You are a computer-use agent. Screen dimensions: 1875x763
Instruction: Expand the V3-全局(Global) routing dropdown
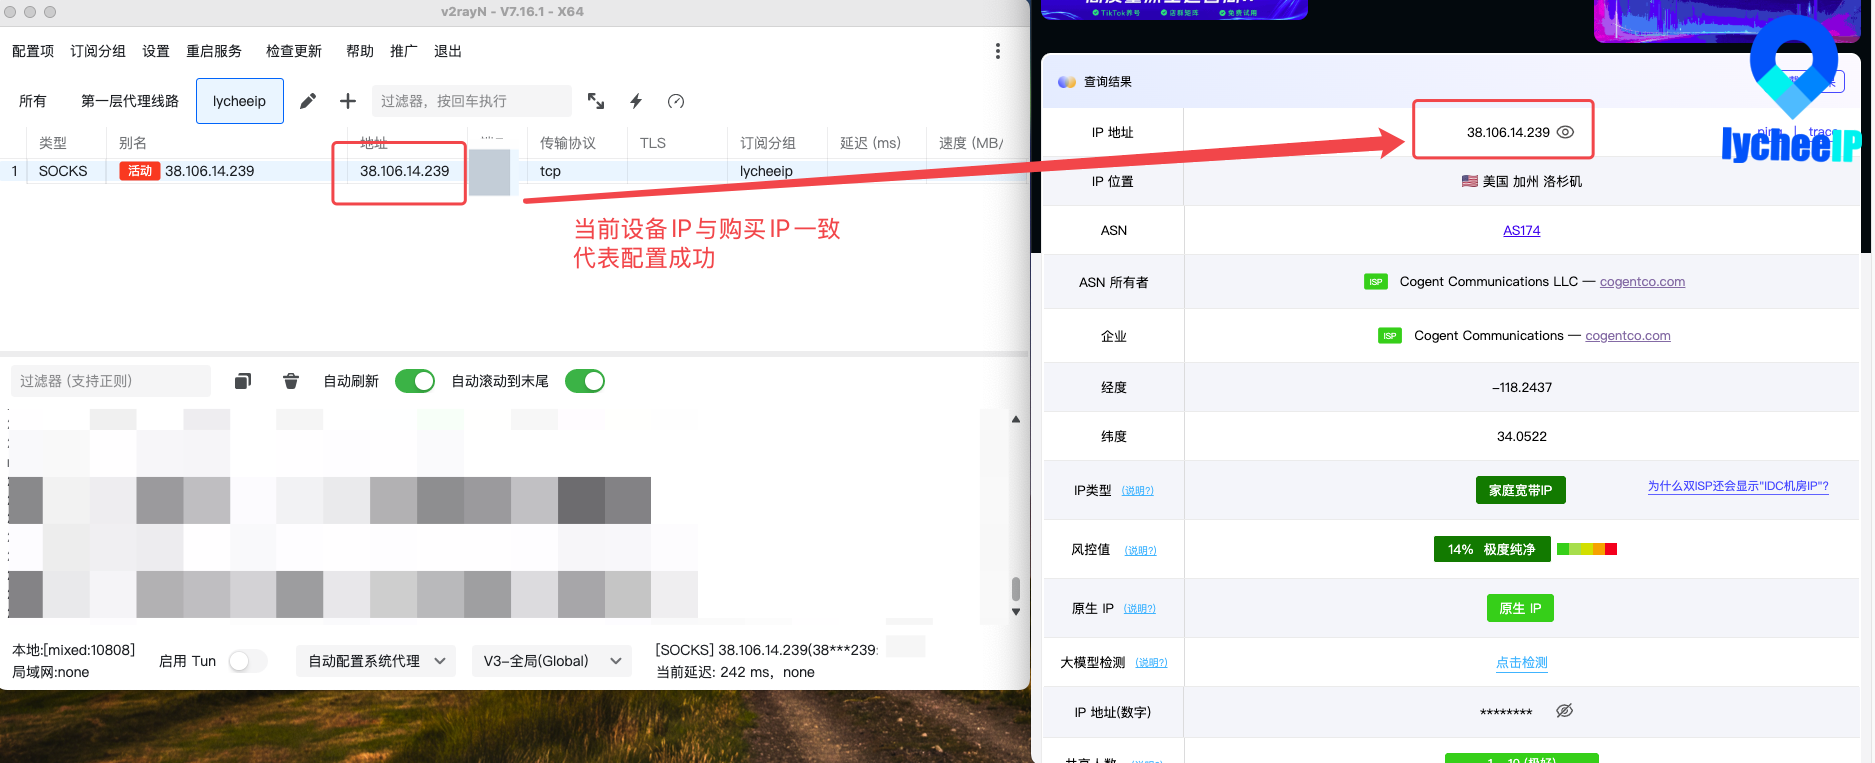552,661
